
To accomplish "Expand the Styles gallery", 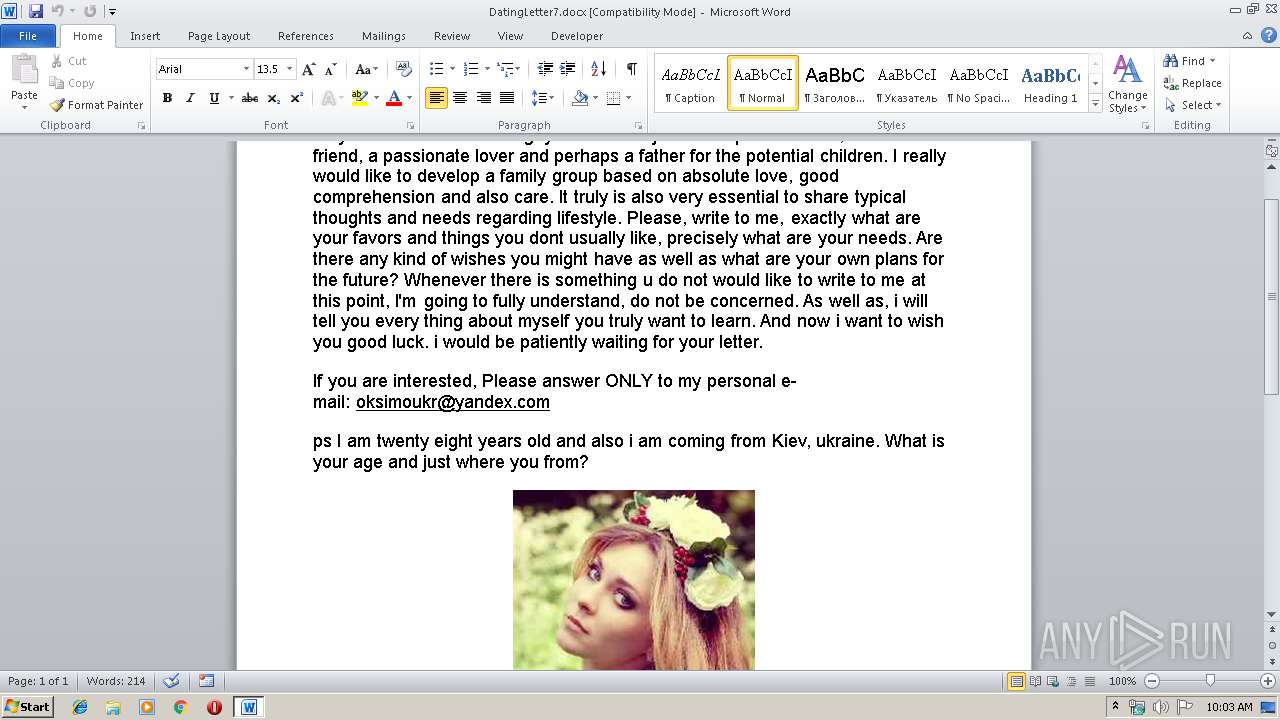I will click(x=1095, y=104).
